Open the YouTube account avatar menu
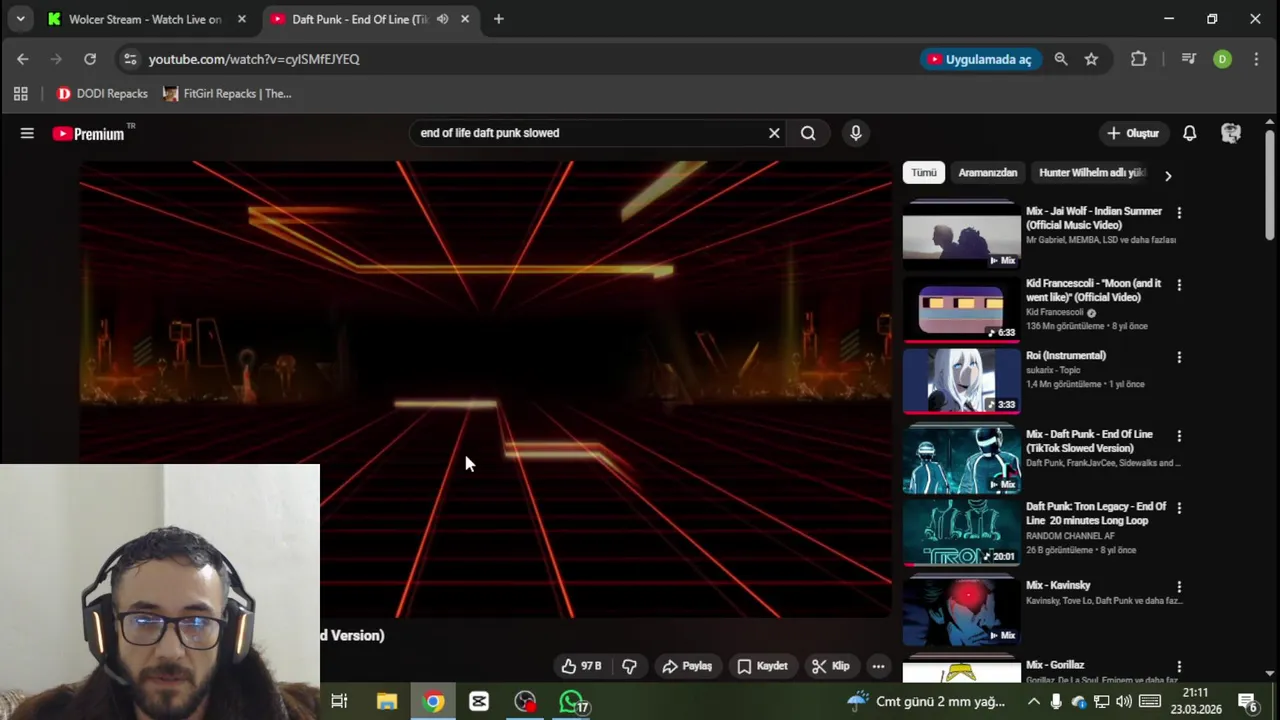 1231,133
